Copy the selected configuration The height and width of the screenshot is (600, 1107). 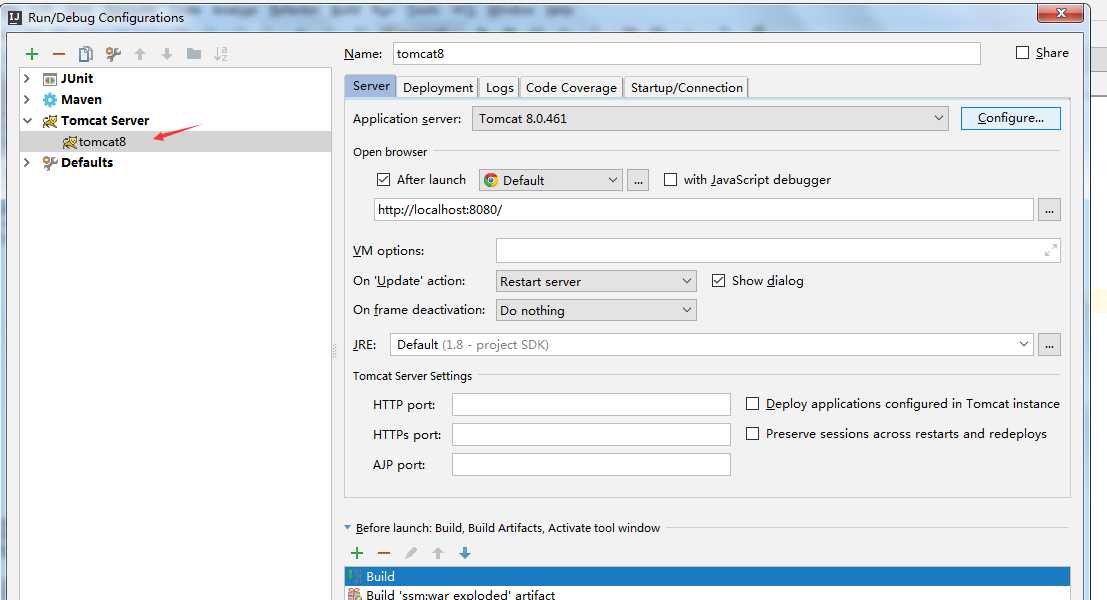click(x=85, y=54)
